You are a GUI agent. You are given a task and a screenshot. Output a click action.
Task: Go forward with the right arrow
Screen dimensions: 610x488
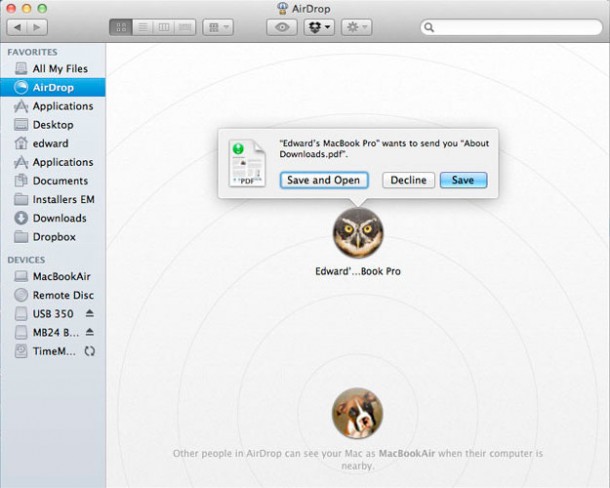coord(38,27)
